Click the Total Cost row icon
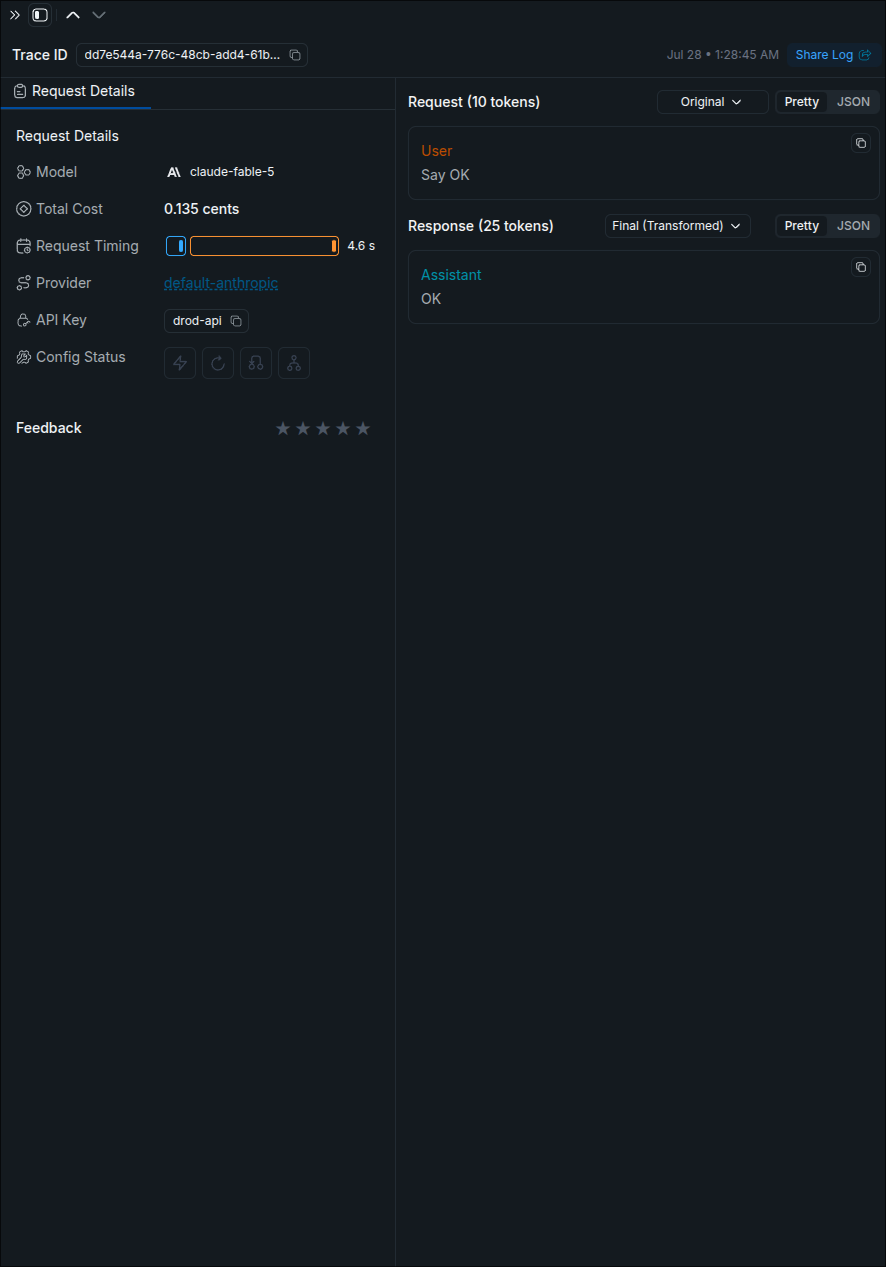 pos(24,209)
